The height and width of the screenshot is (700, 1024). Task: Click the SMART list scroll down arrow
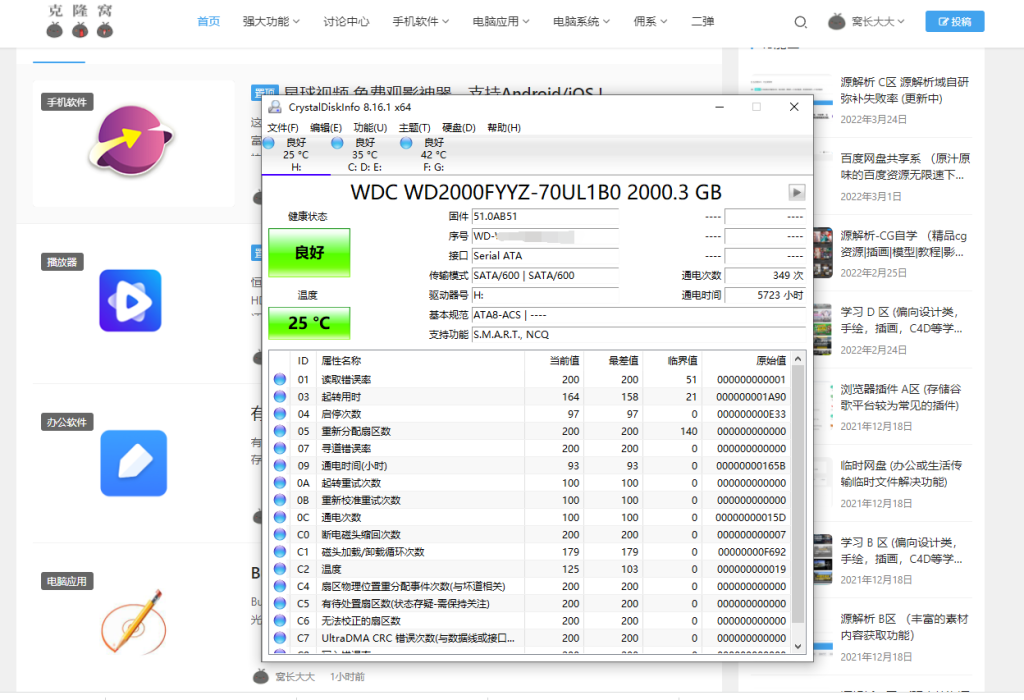pos(797,646)
